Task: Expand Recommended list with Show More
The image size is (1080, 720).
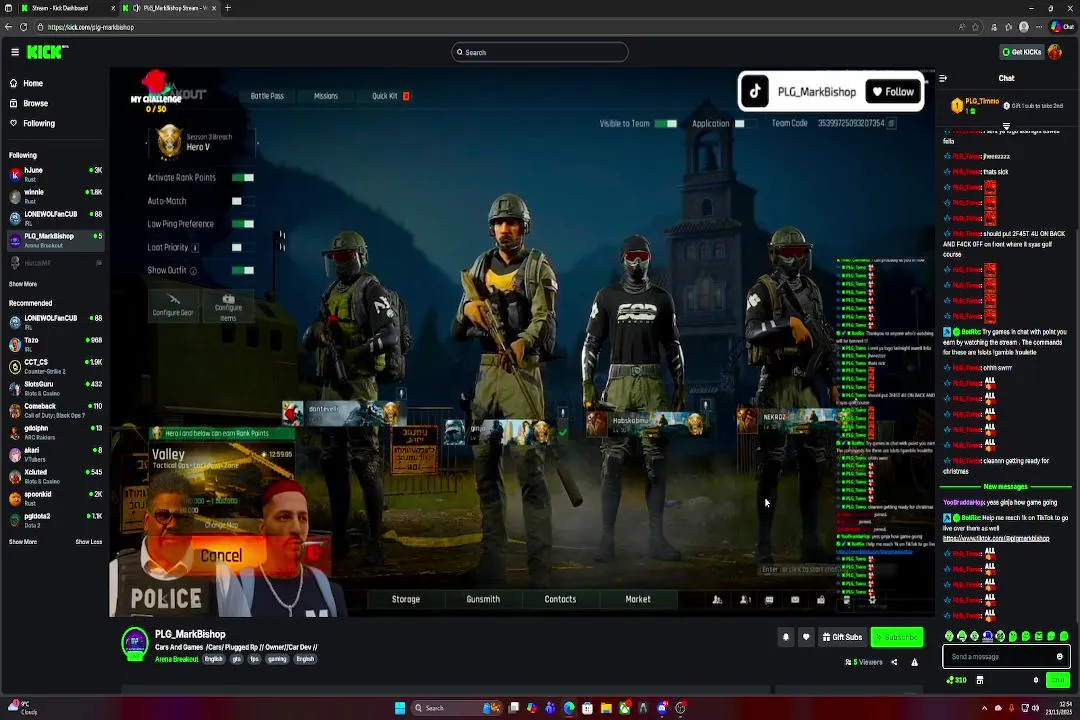Action: 23,542
